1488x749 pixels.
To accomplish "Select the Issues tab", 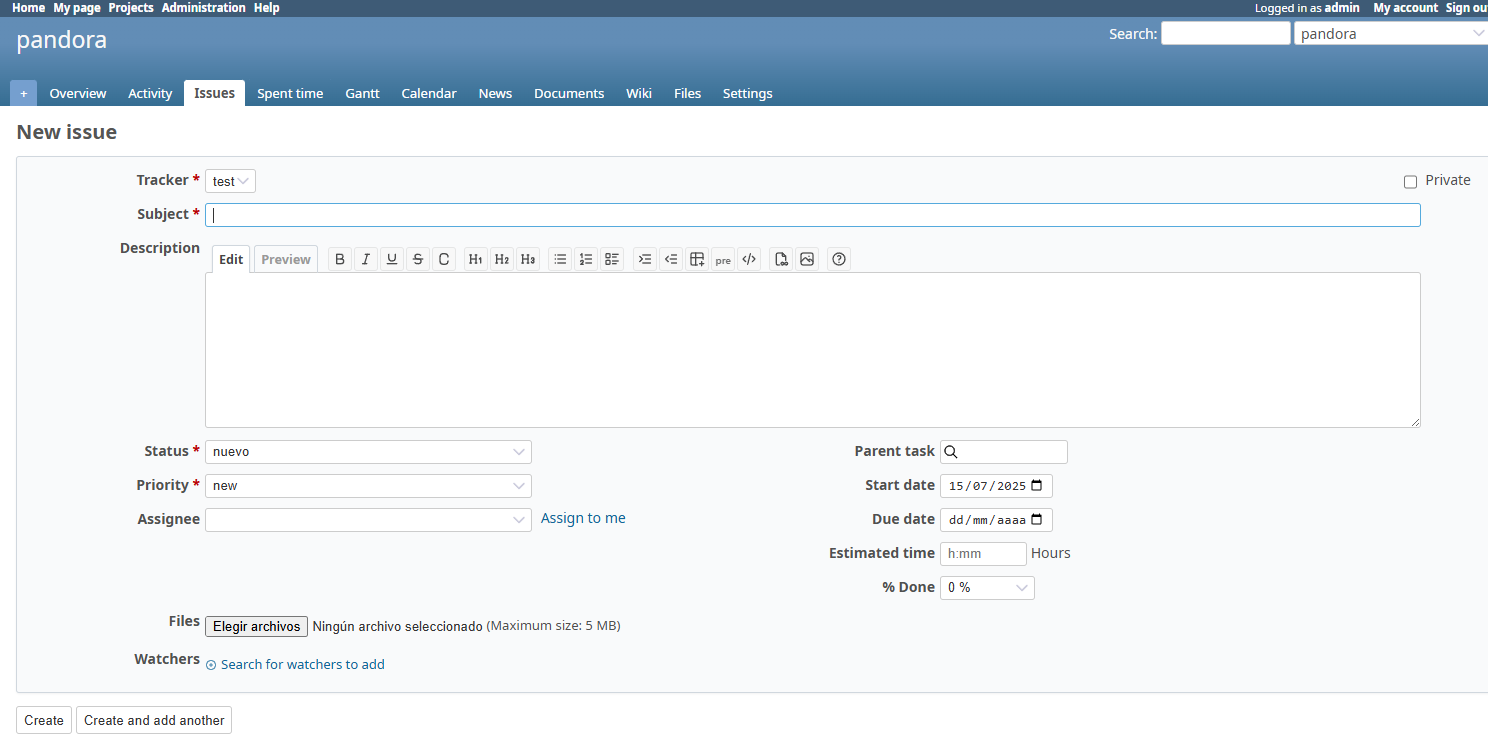I will (x=215, y=93).
